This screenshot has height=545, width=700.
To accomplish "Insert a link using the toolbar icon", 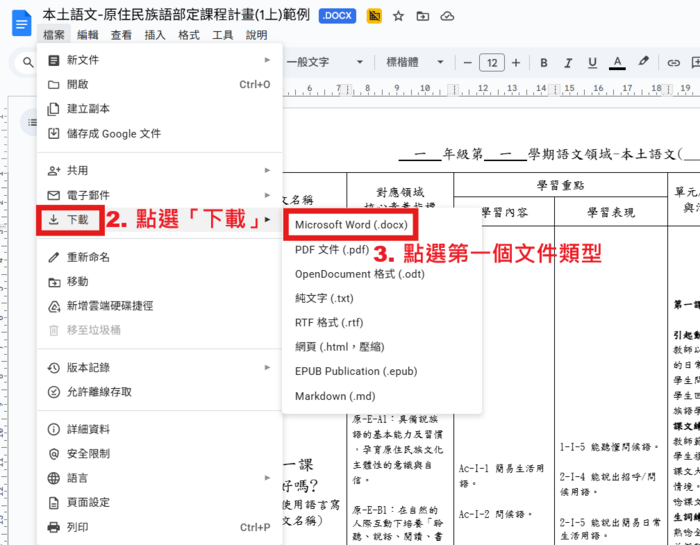I will click(674, 63).
